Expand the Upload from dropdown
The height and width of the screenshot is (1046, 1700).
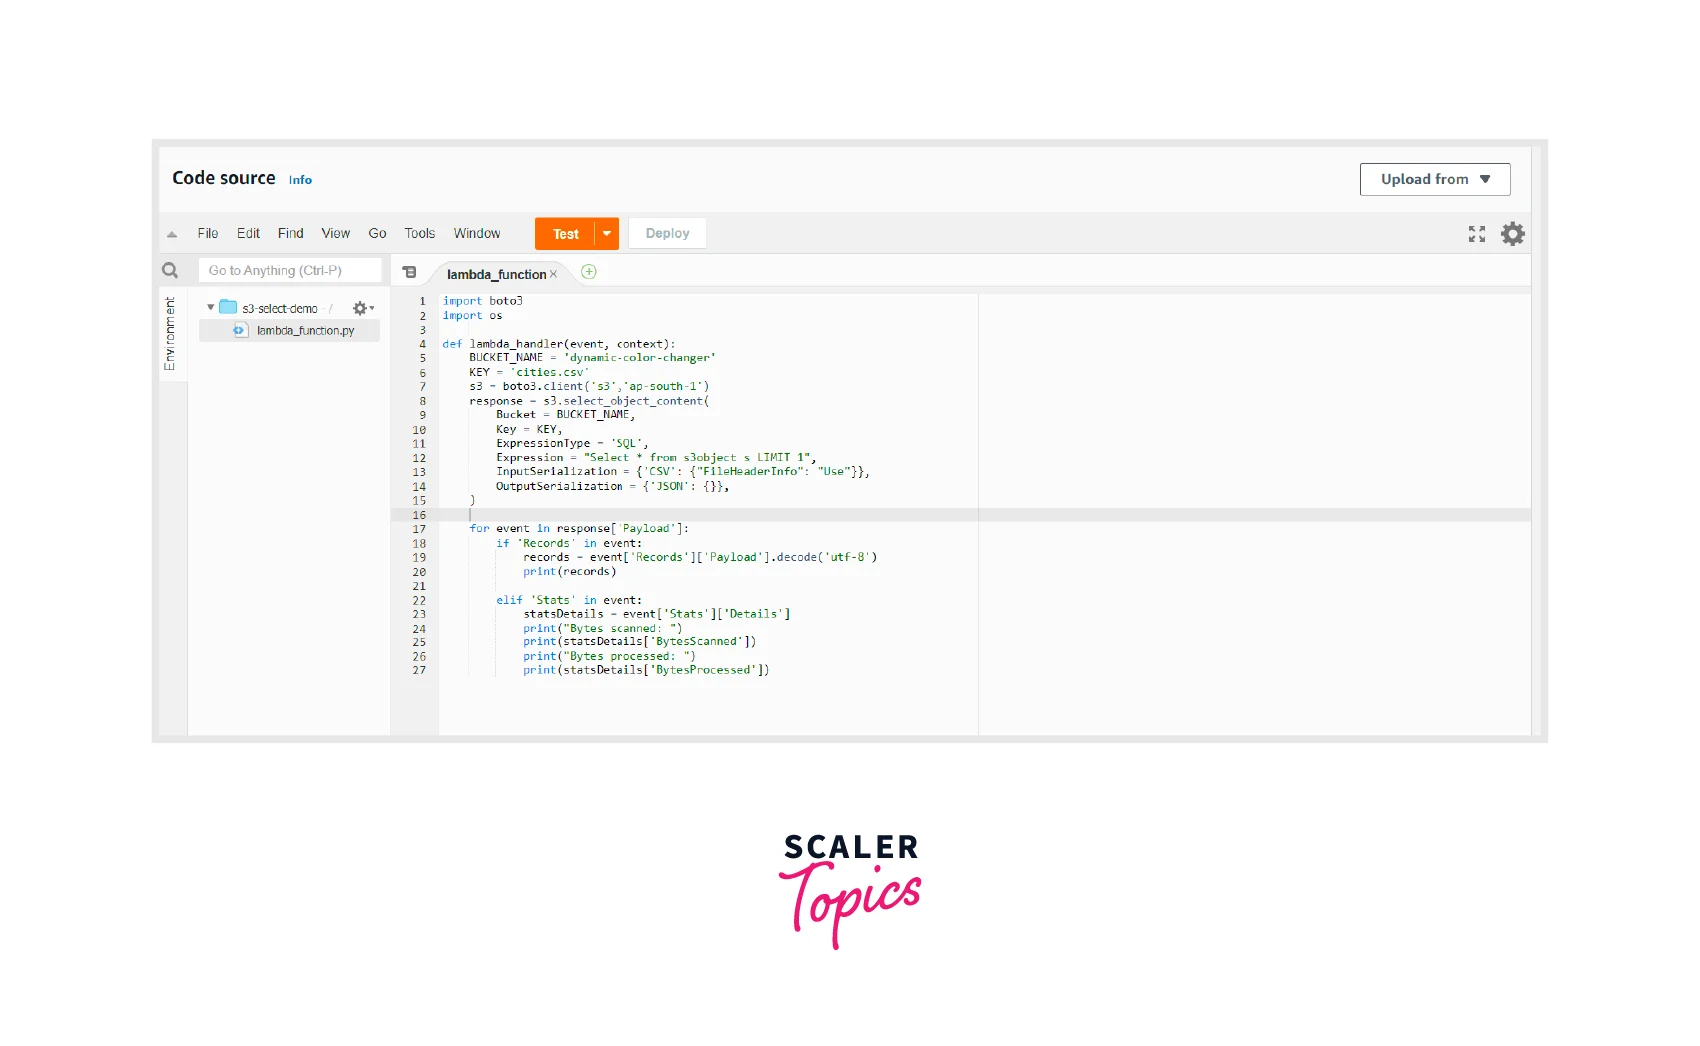[1434, 179]
